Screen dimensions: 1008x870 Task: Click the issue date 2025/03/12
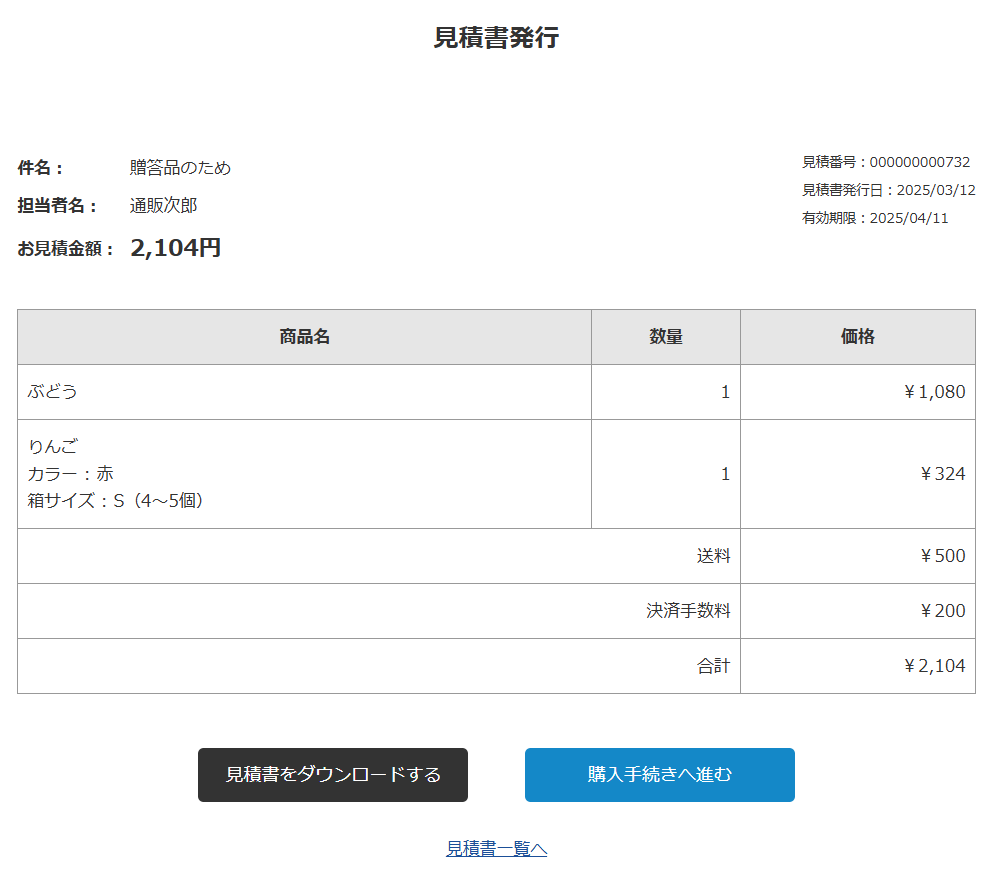pyautogui.click(x=940, y=189)
